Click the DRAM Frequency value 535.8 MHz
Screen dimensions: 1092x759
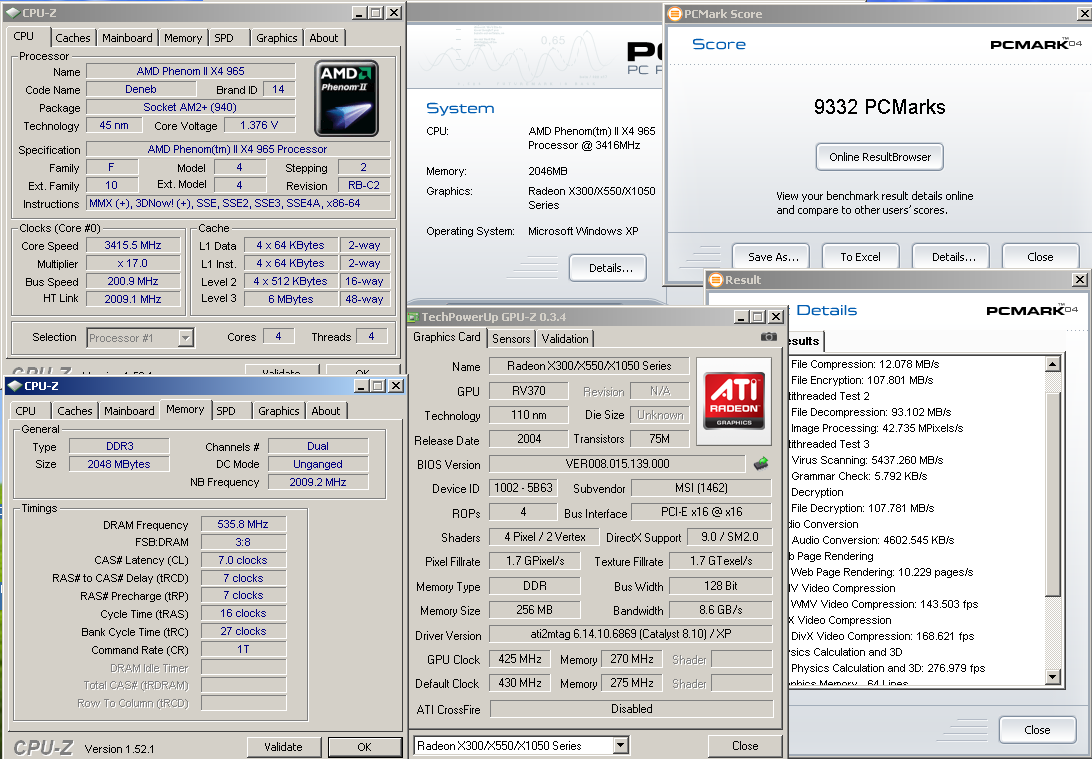[x=243, y=524]
